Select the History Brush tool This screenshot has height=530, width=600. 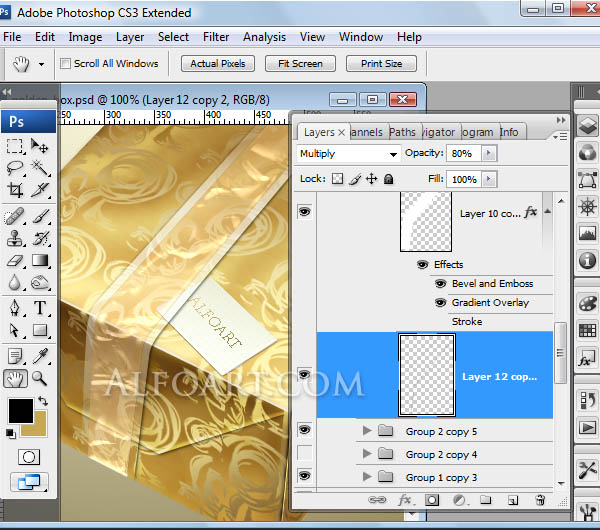coord(40,238)
